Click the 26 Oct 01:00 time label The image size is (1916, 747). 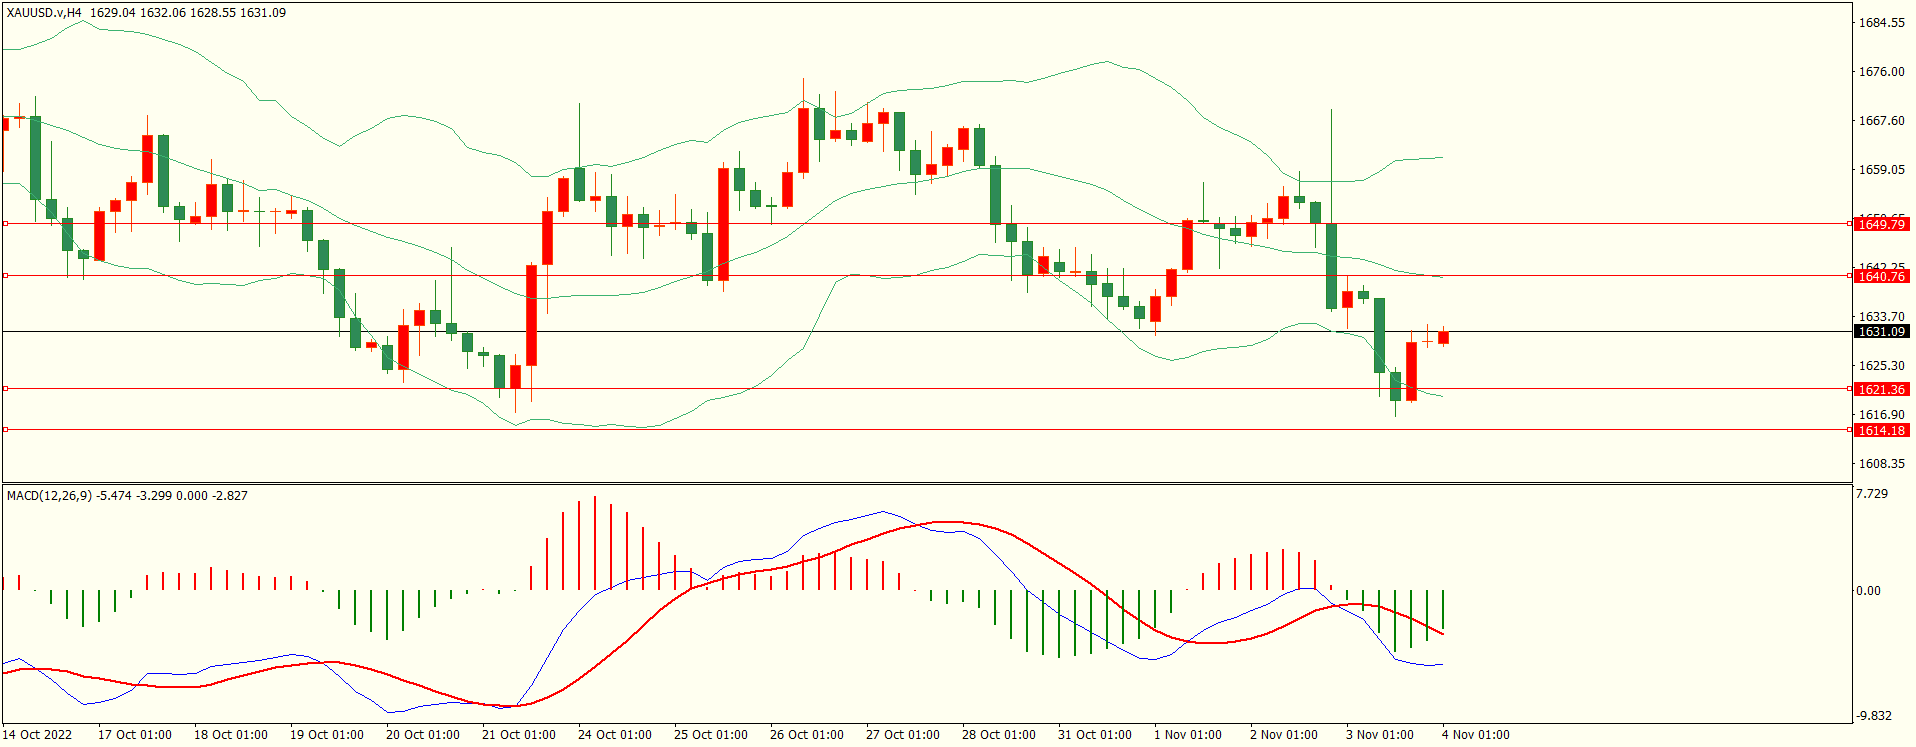tap(807, 734)
